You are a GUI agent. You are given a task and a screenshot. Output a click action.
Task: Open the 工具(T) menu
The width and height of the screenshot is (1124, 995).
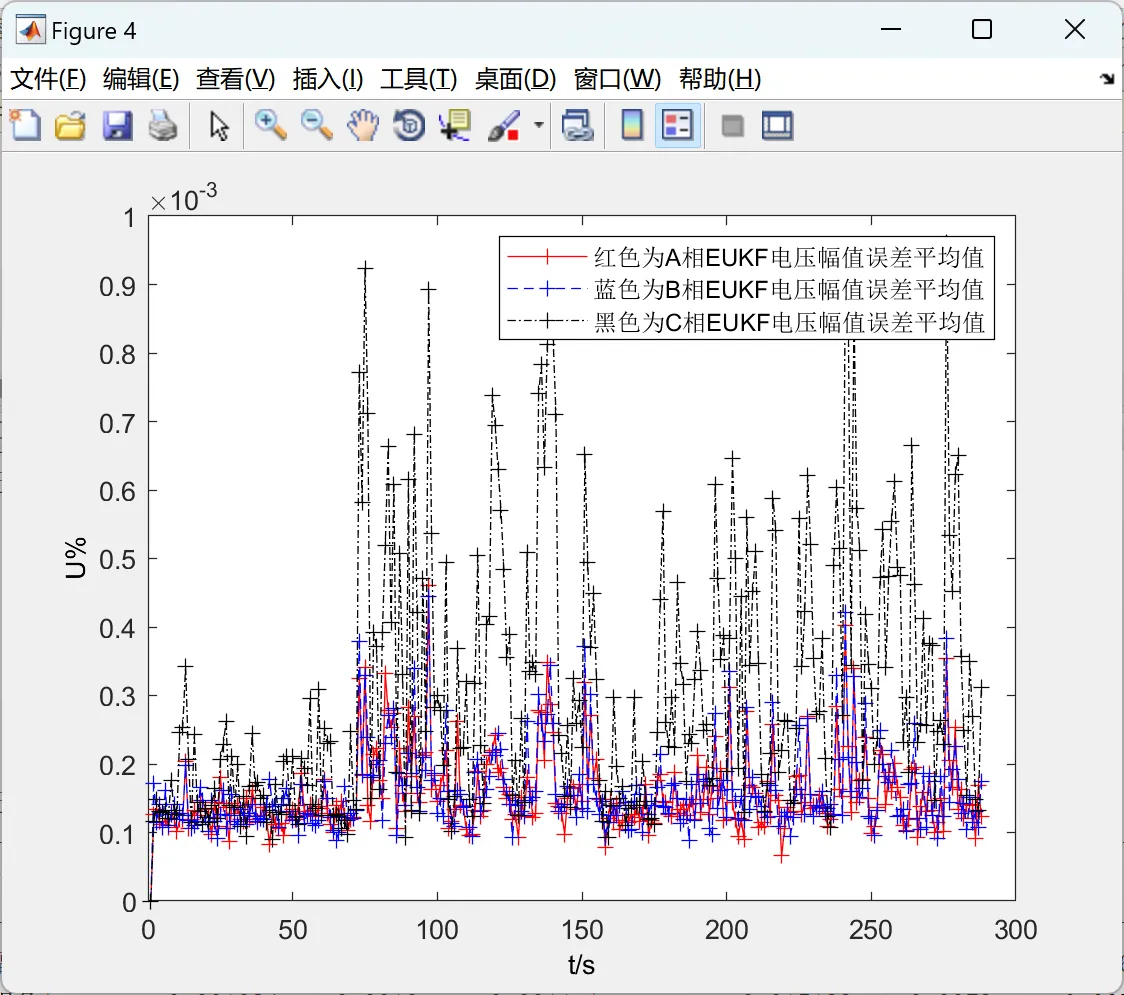pos(419,79)
